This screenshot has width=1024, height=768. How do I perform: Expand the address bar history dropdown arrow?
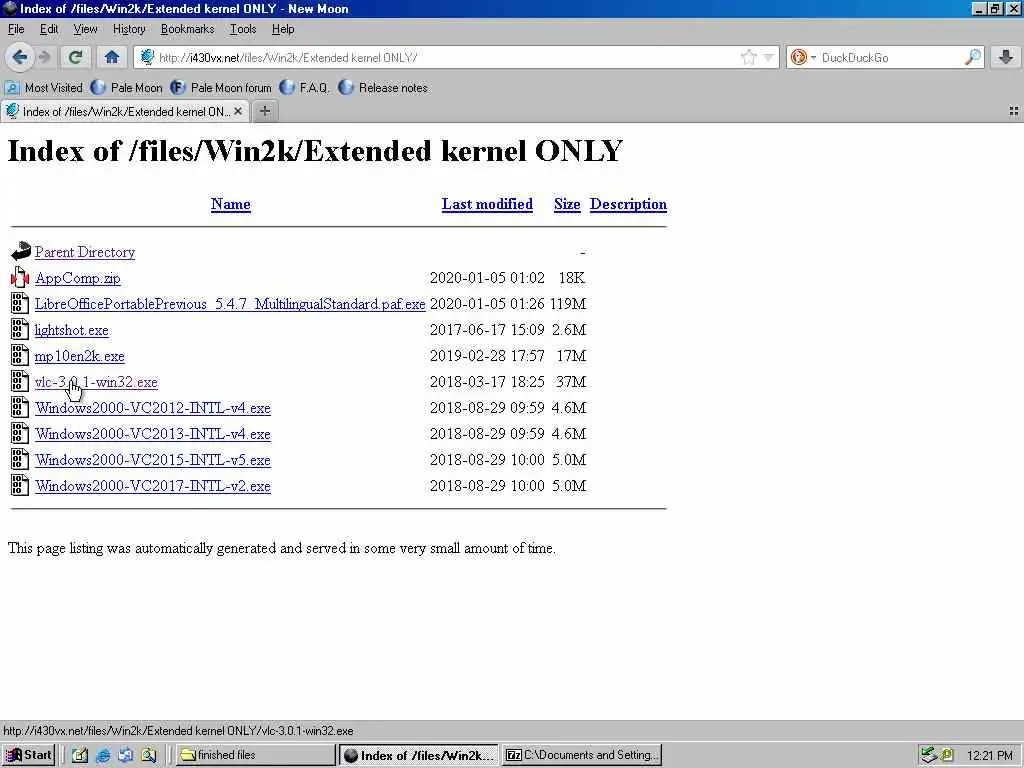click(x=769, y=57)
